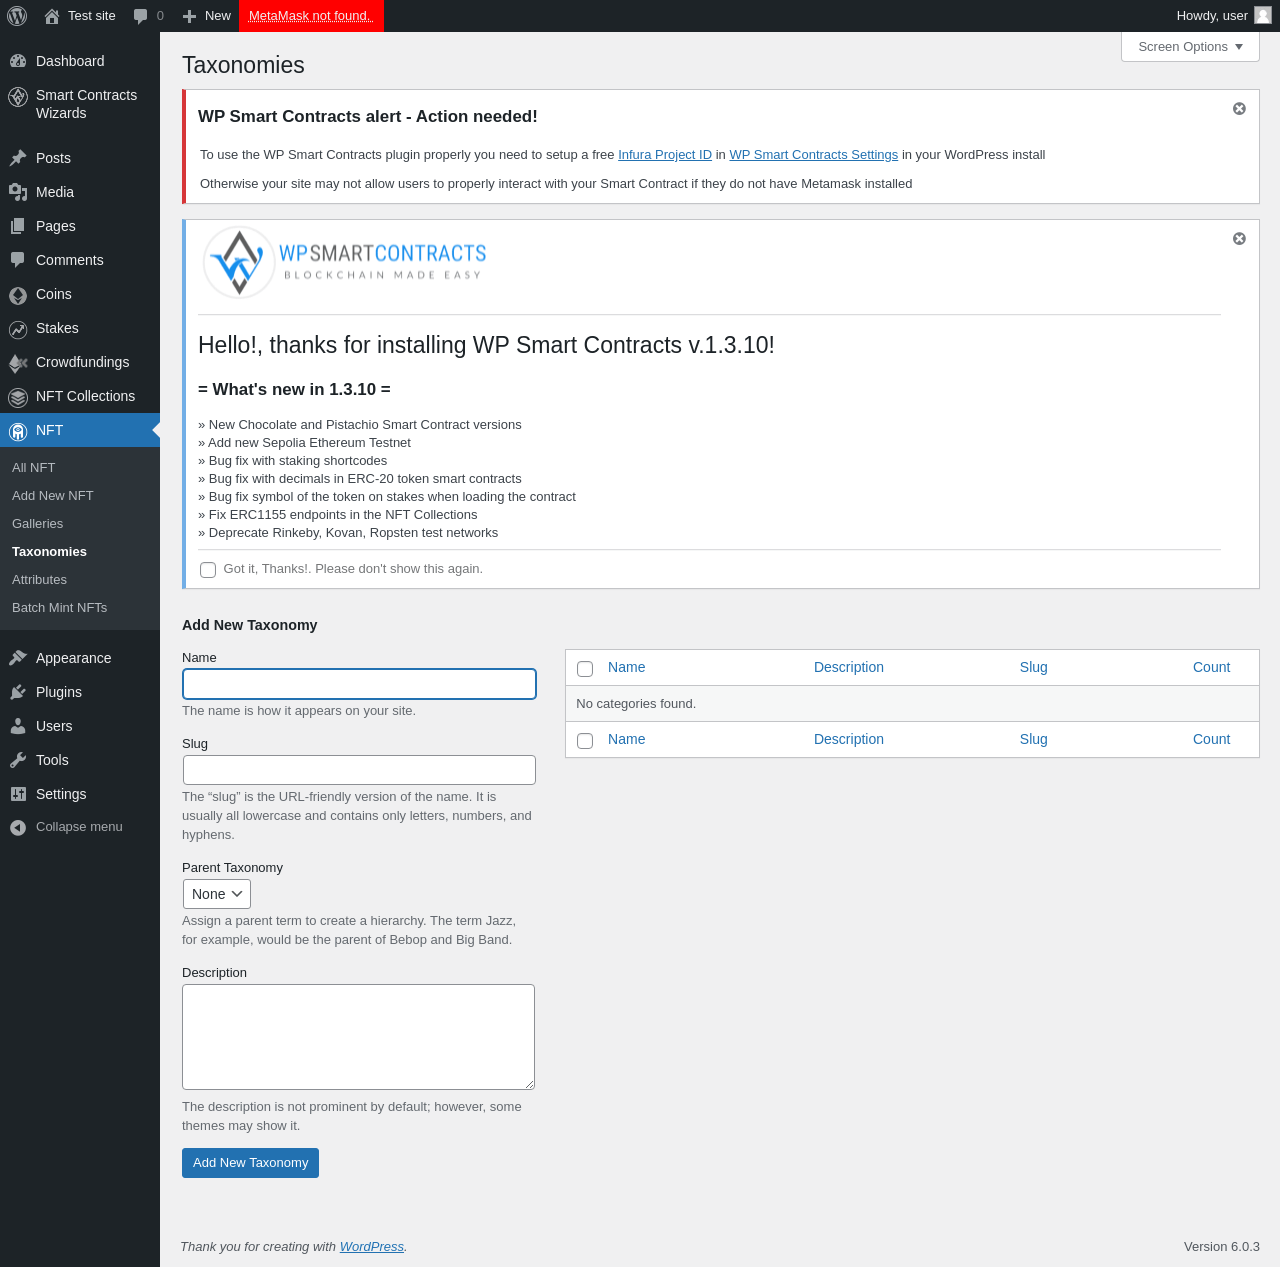Focus the Slug input field

(x=359, y=770)
